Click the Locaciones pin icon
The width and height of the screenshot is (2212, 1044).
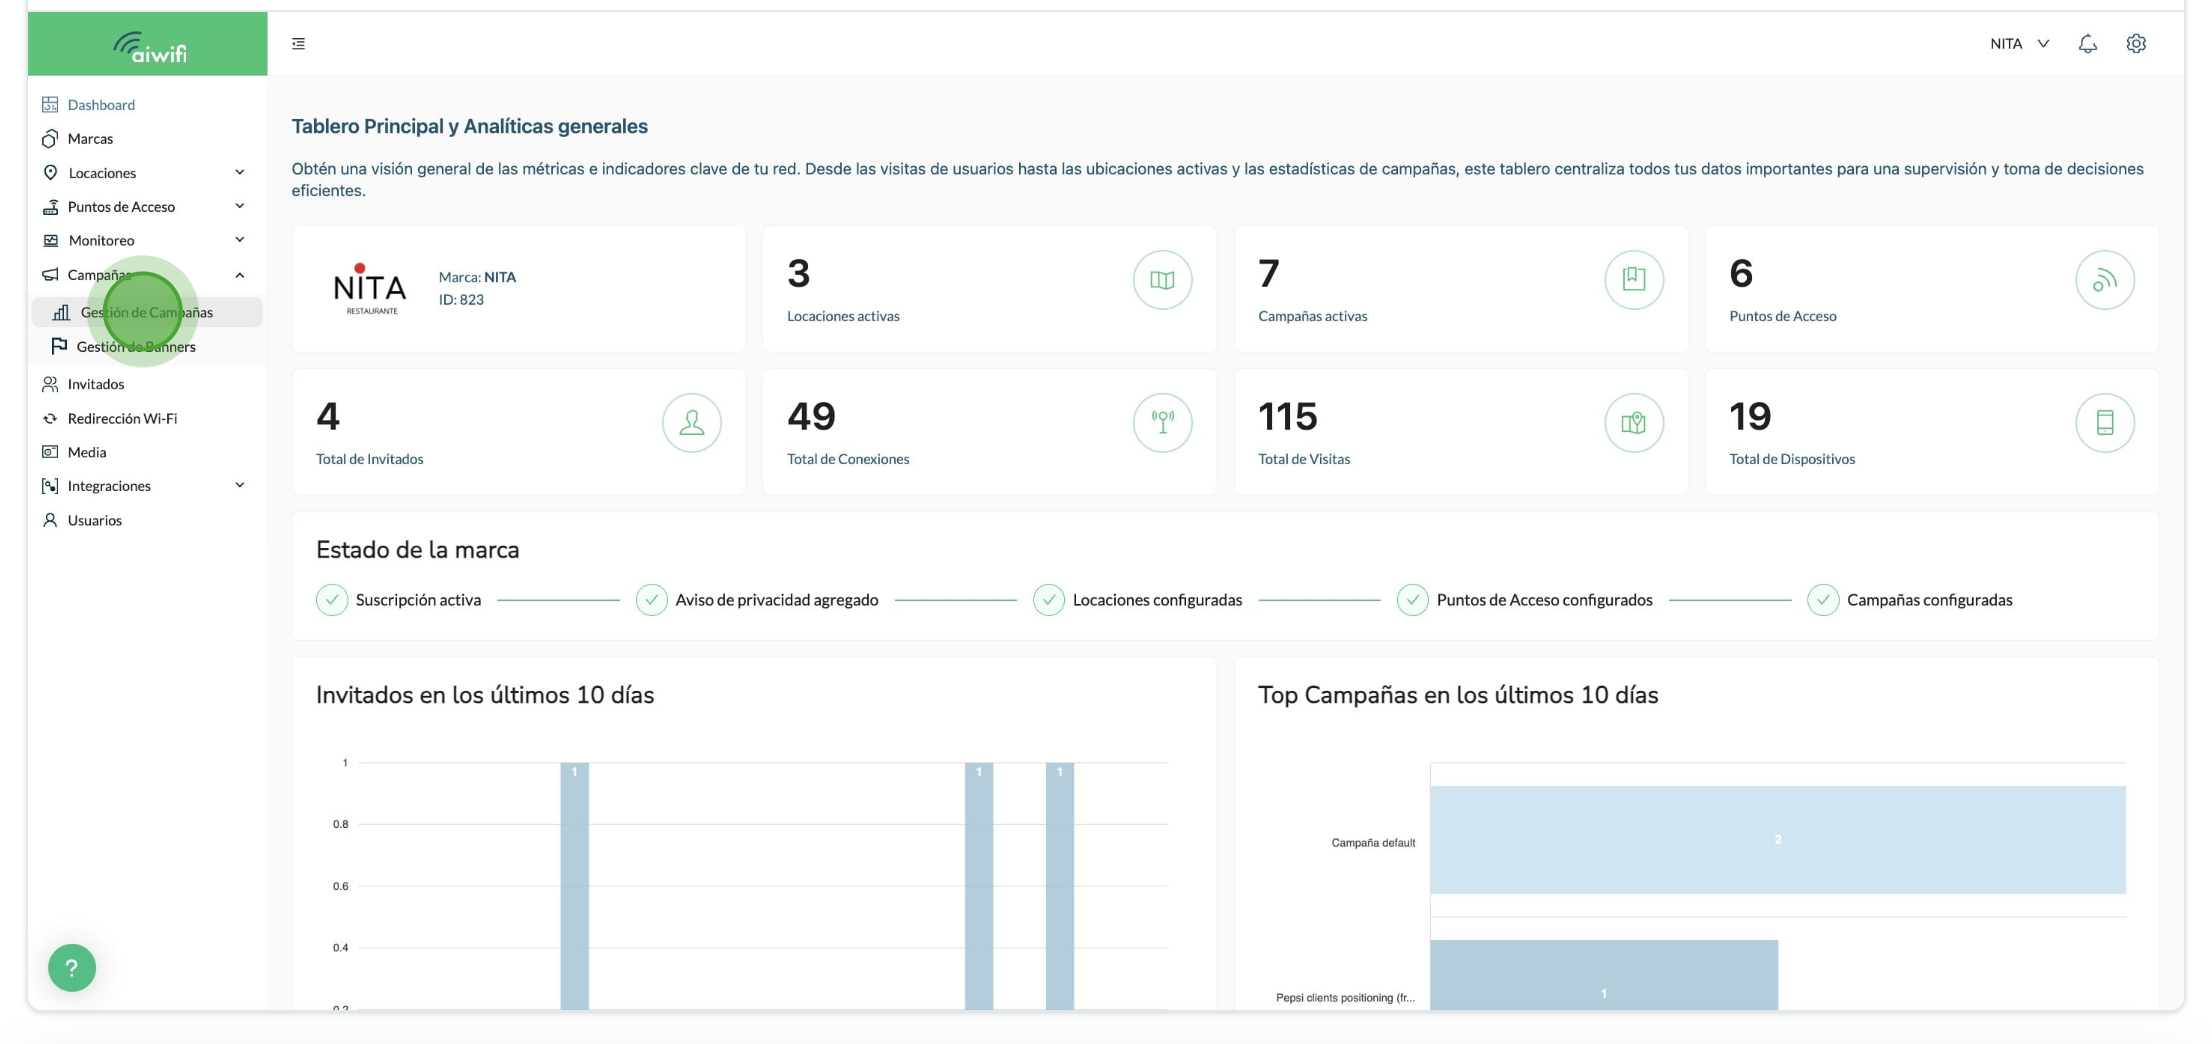(x=50, y=172)
